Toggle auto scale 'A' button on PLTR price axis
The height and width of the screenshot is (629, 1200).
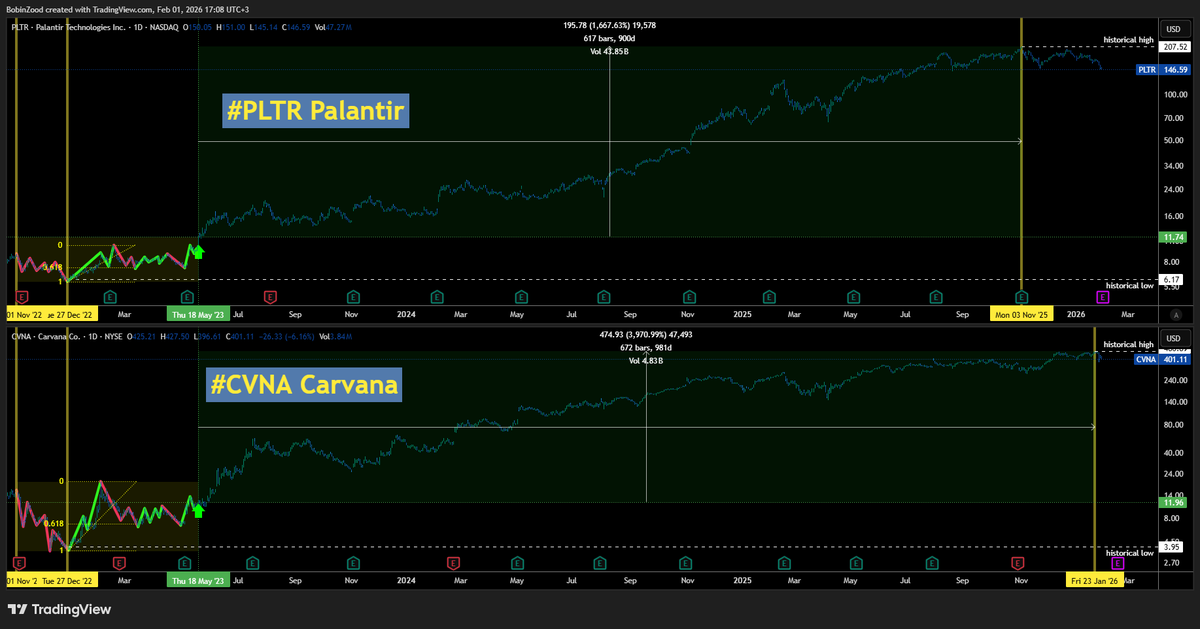1176,314
